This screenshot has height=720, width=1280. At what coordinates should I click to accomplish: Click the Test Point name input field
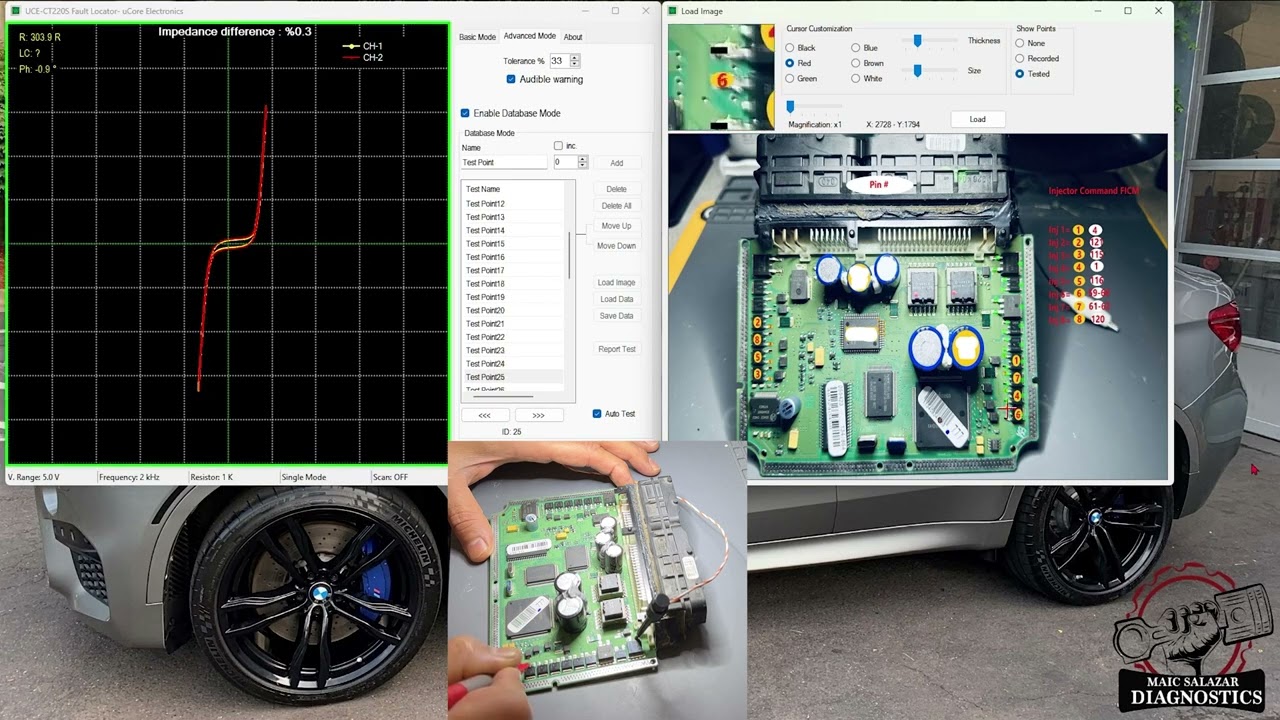[x=505, y=162]
